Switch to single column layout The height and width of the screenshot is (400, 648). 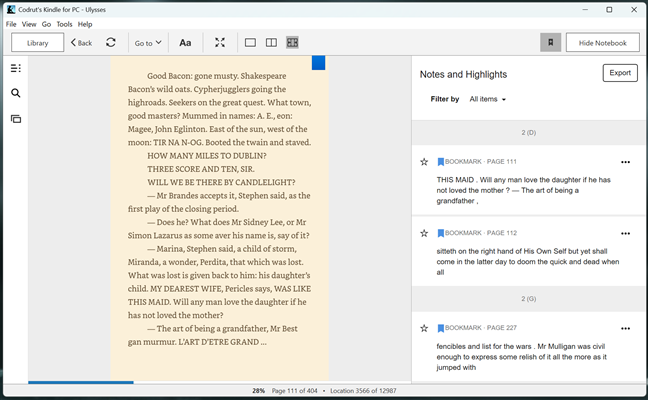point(250,43)
